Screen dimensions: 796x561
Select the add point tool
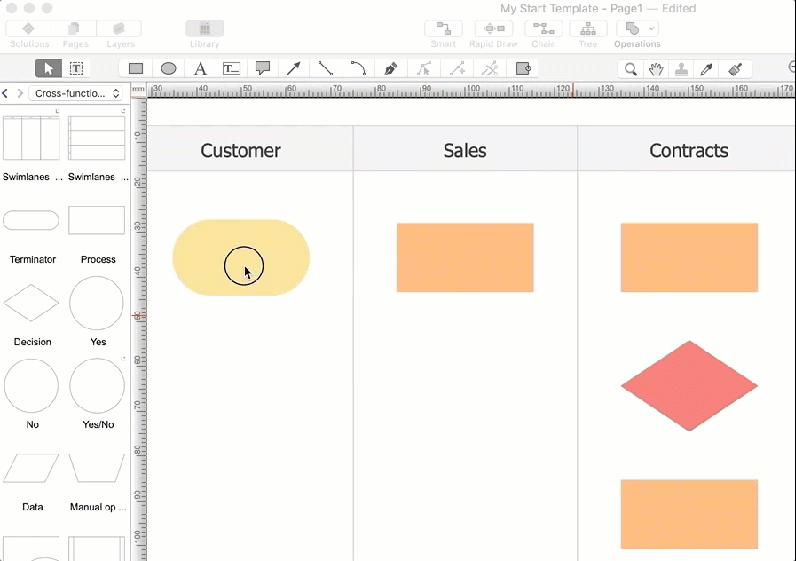click(457, 69)
